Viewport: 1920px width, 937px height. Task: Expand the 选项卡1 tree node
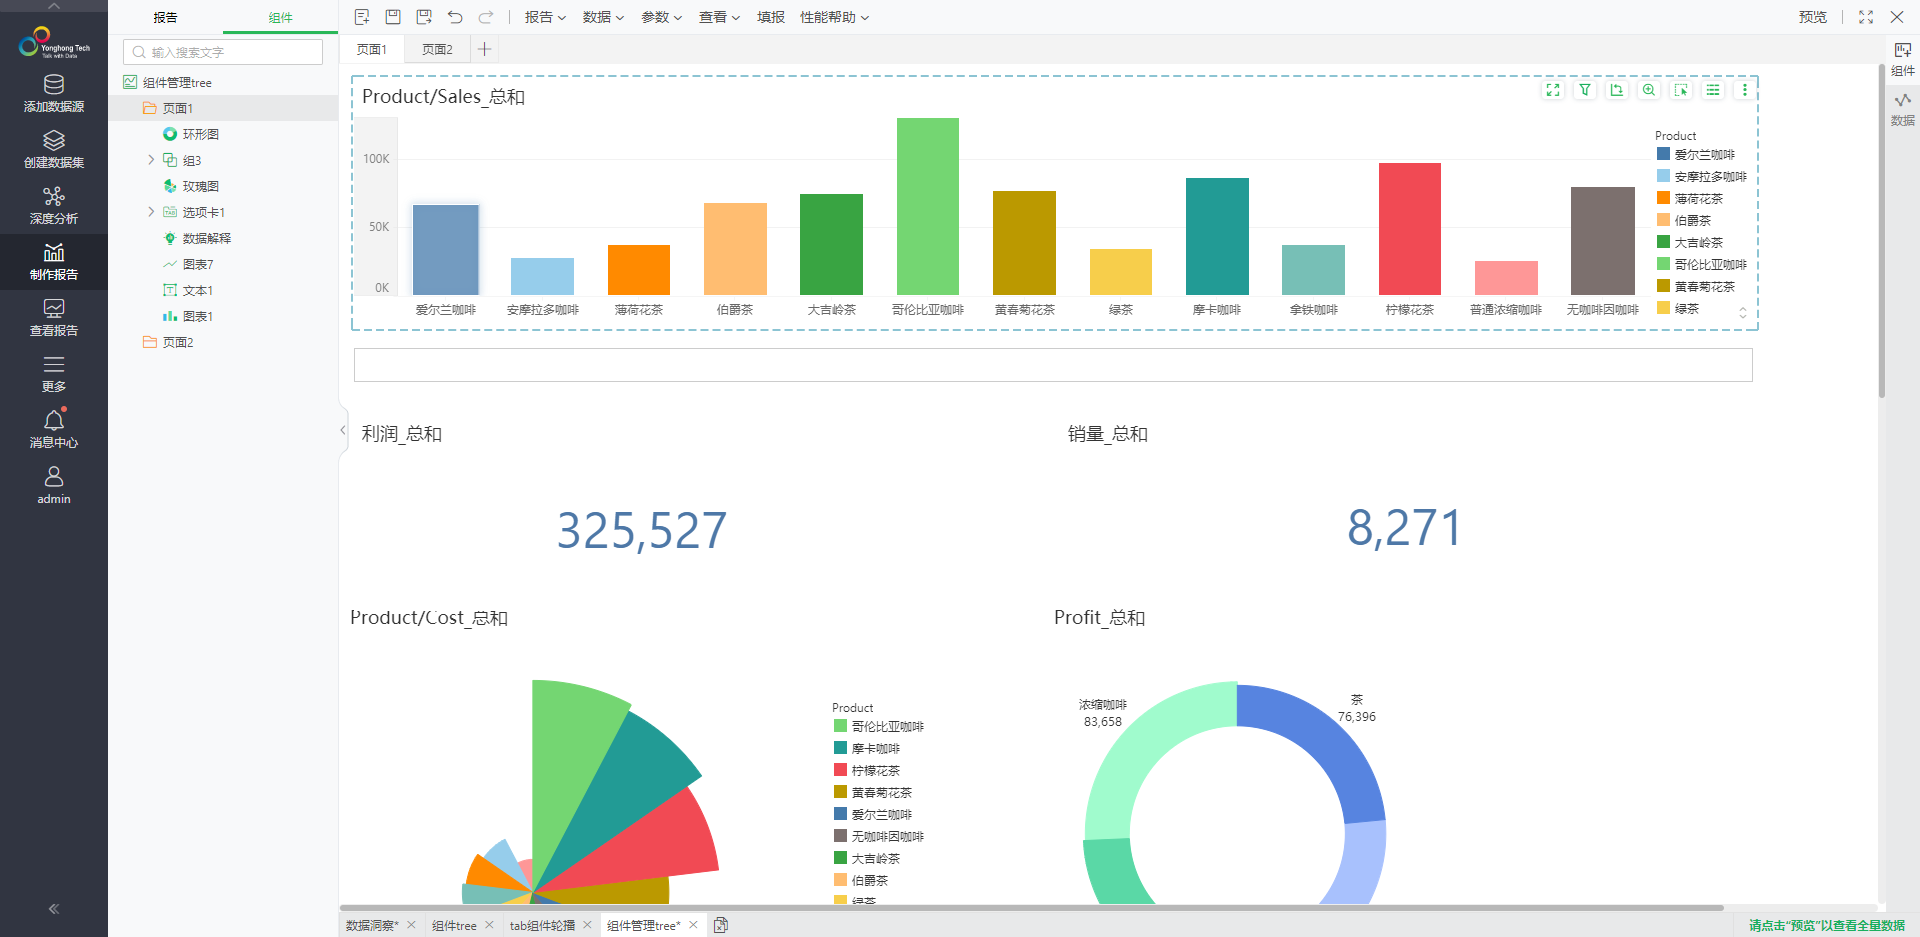click(151, 212)
